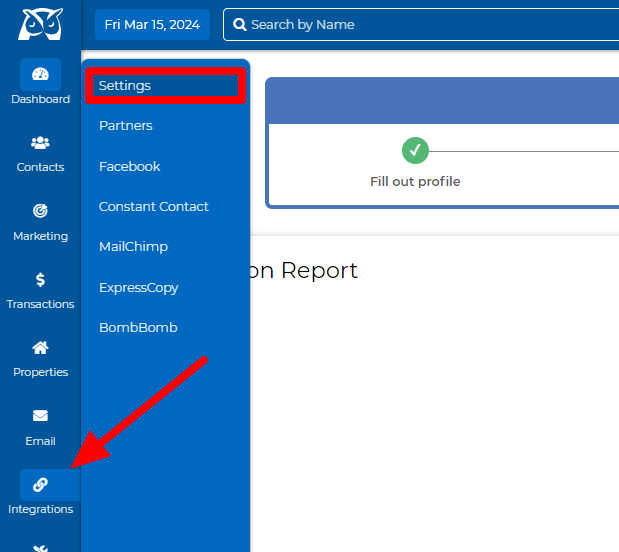This screenshot has height=552, width=619.
Task: Open MailChimp integration menu item
Action: point(133,247)
